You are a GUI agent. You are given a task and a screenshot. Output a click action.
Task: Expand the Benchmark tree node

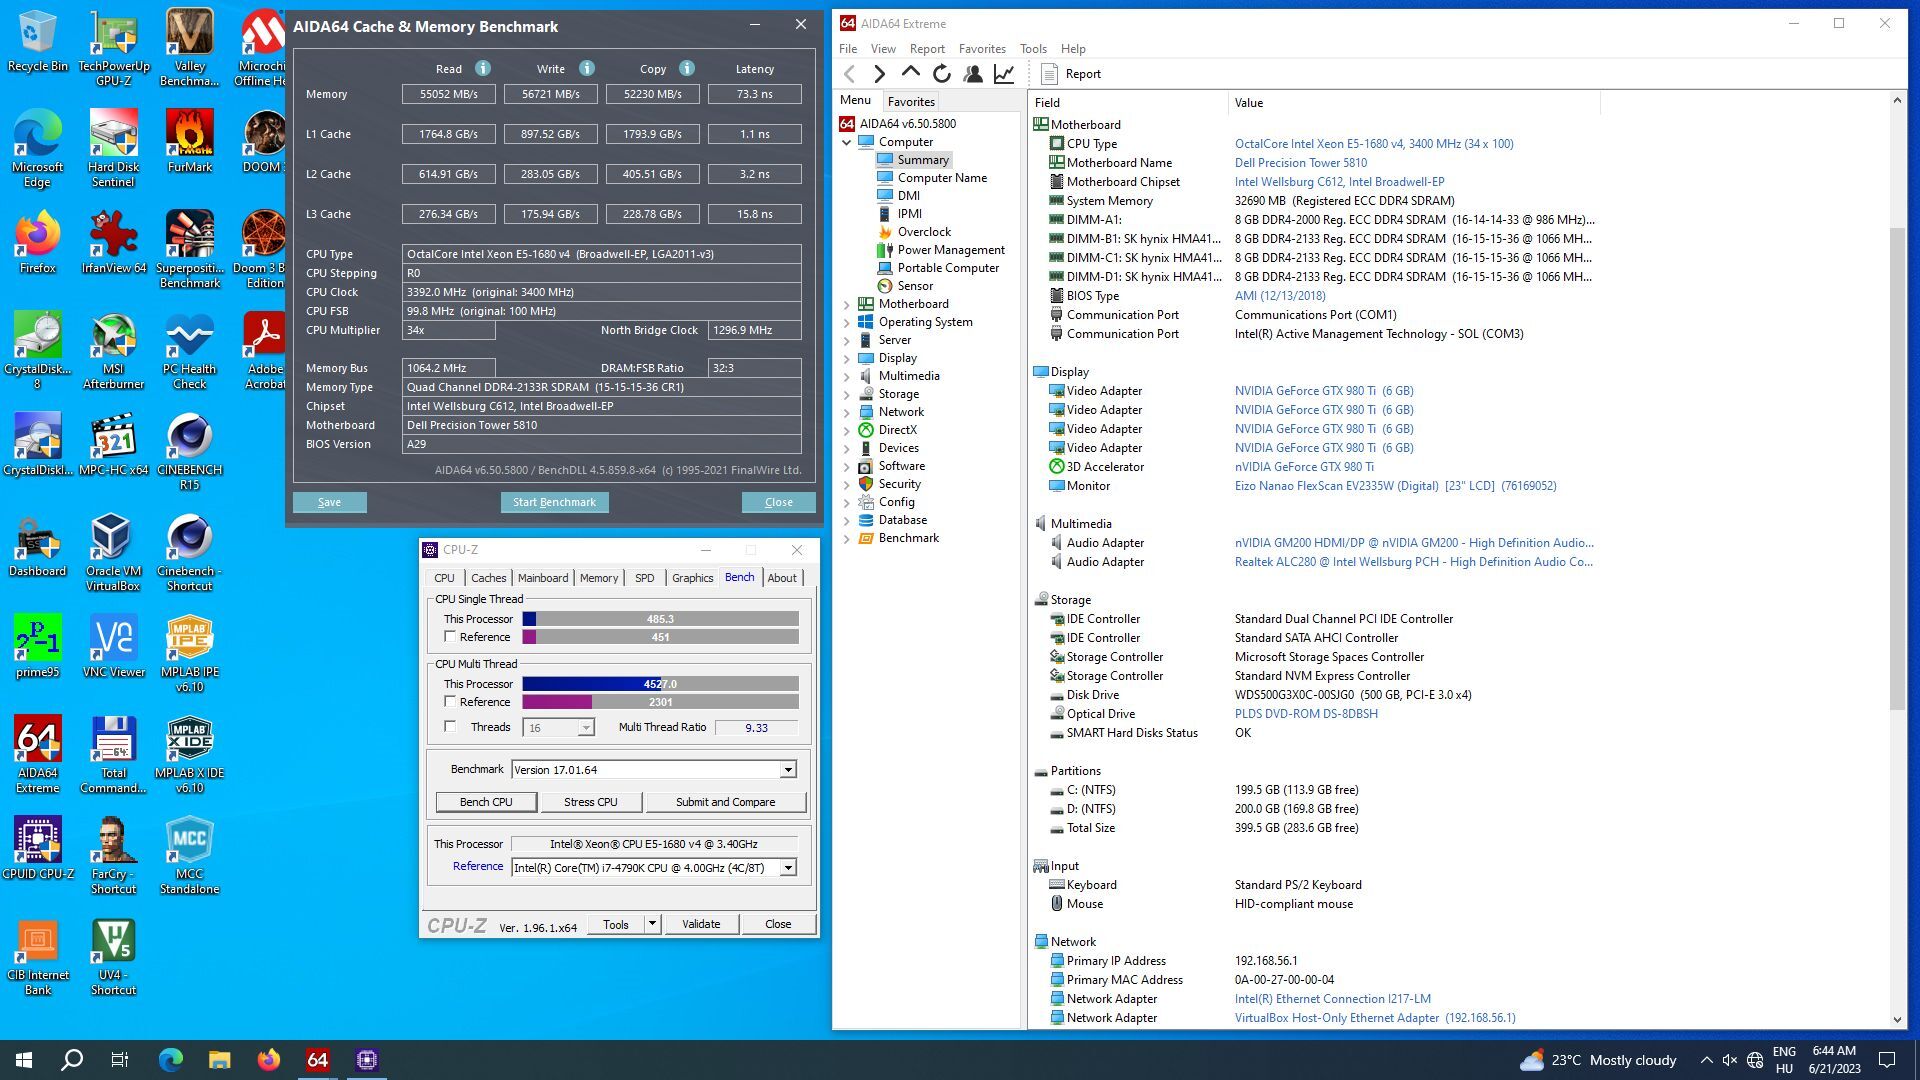click(x=847, y=538)
